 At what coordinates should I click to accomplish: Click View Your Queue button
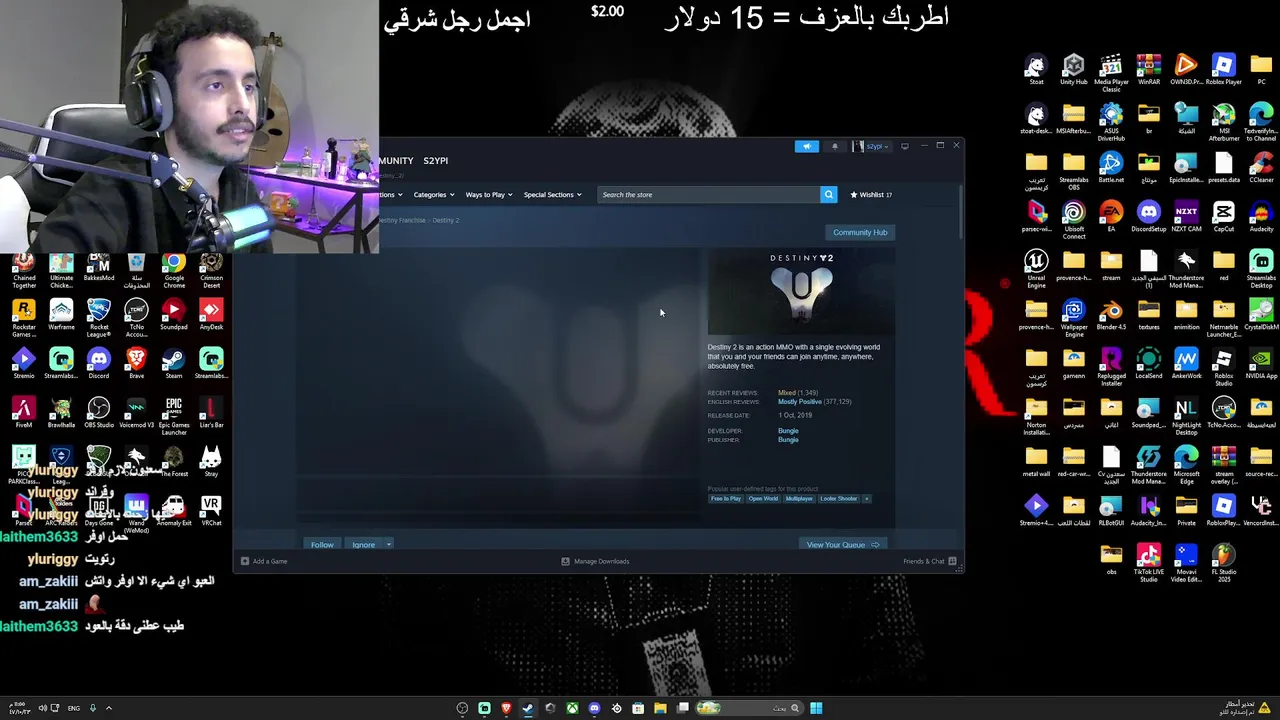(842, 545)
